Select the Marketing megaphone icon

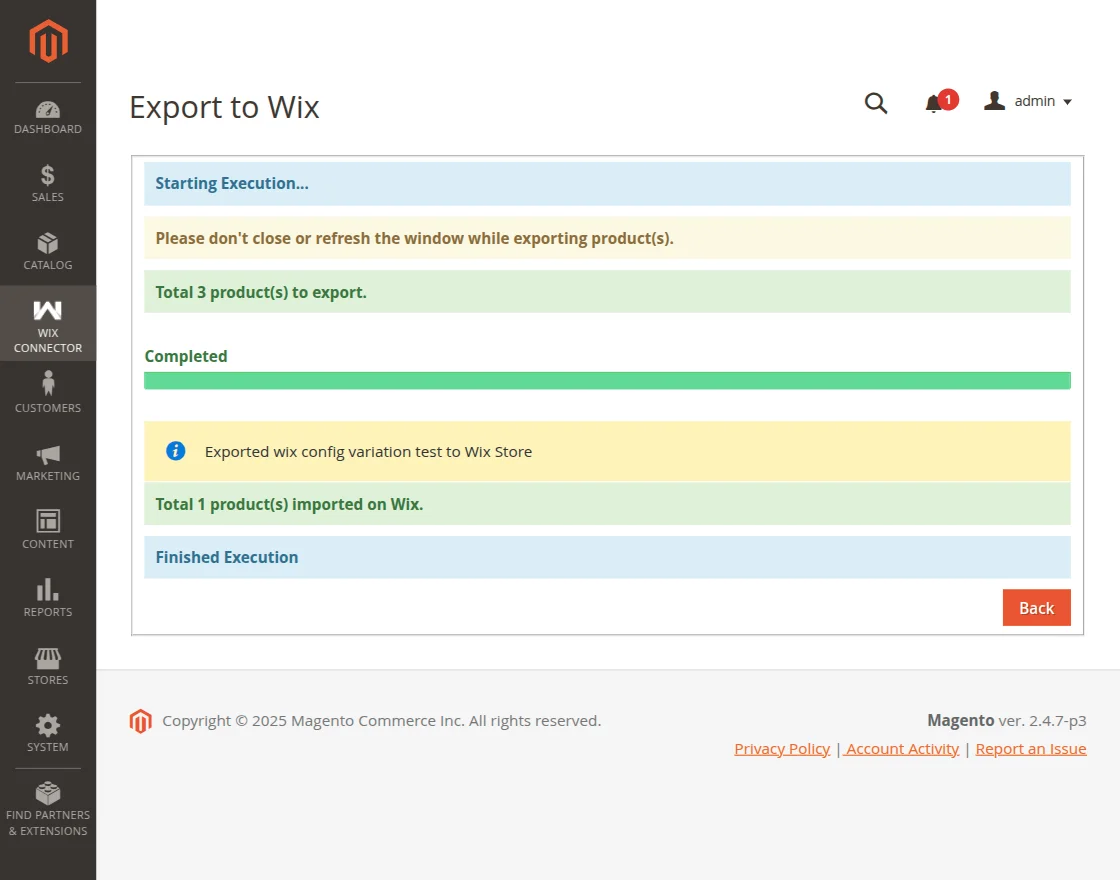click(x=47, y=458)
